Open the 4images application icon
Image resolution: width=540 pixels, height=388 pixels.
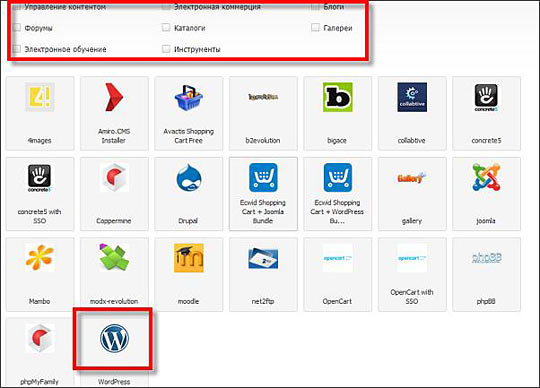point(40,97)
